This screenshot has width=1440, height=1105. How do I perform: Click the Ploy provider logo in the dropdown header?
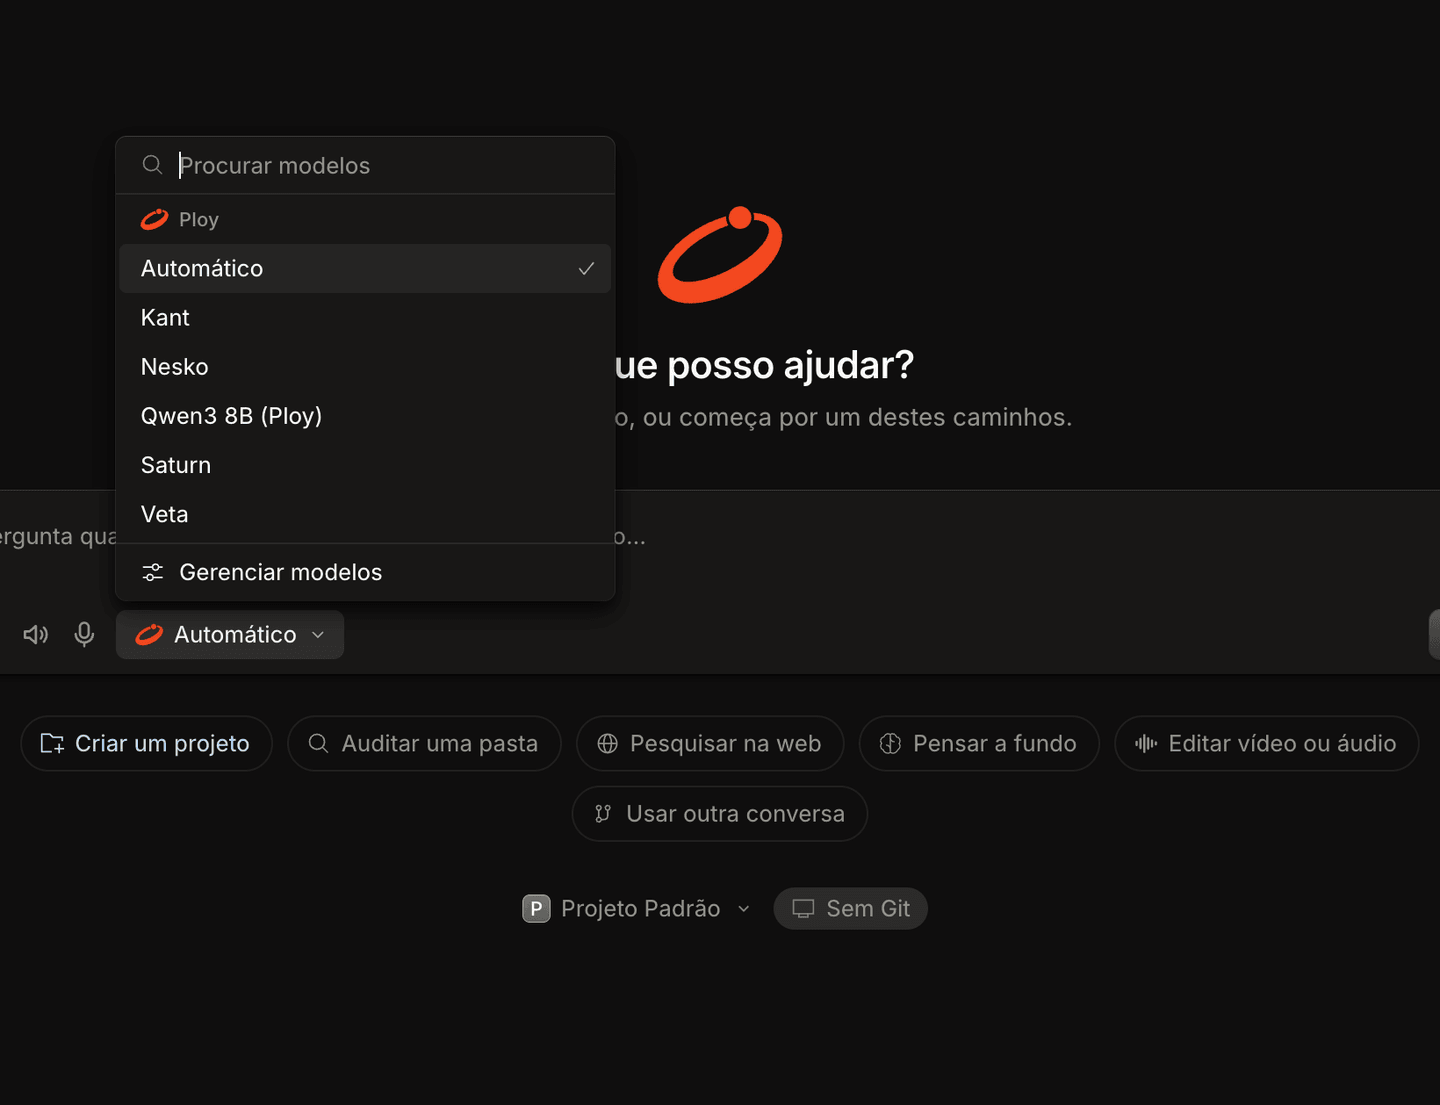[x=154, y=219]
